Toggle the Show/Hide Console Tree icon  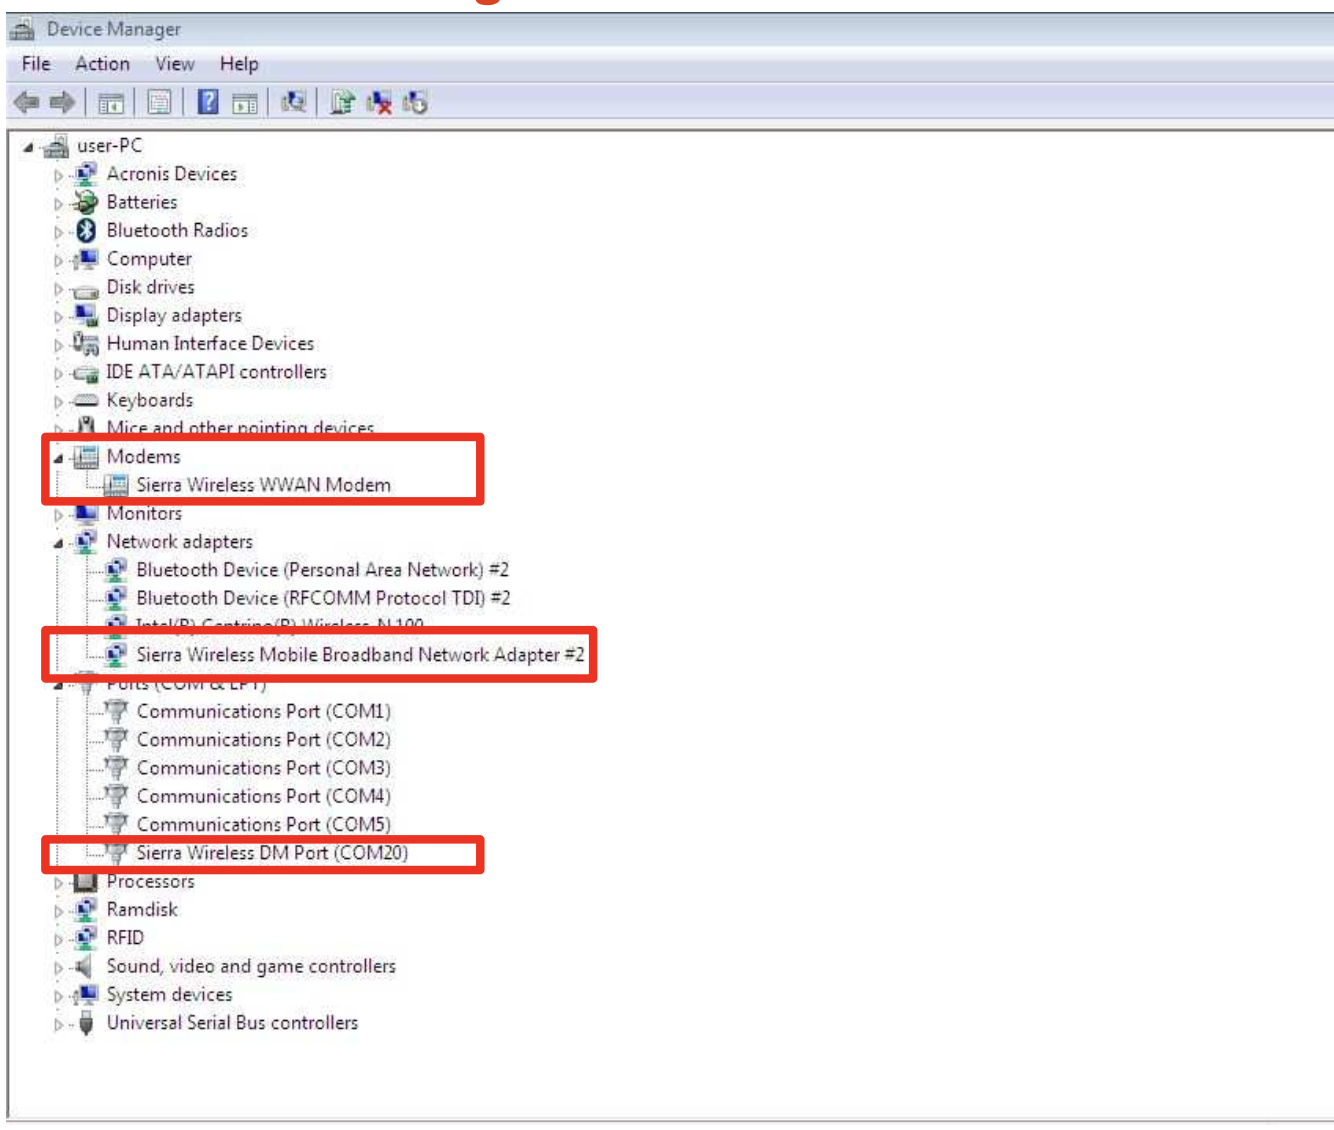tap(111, 102)
